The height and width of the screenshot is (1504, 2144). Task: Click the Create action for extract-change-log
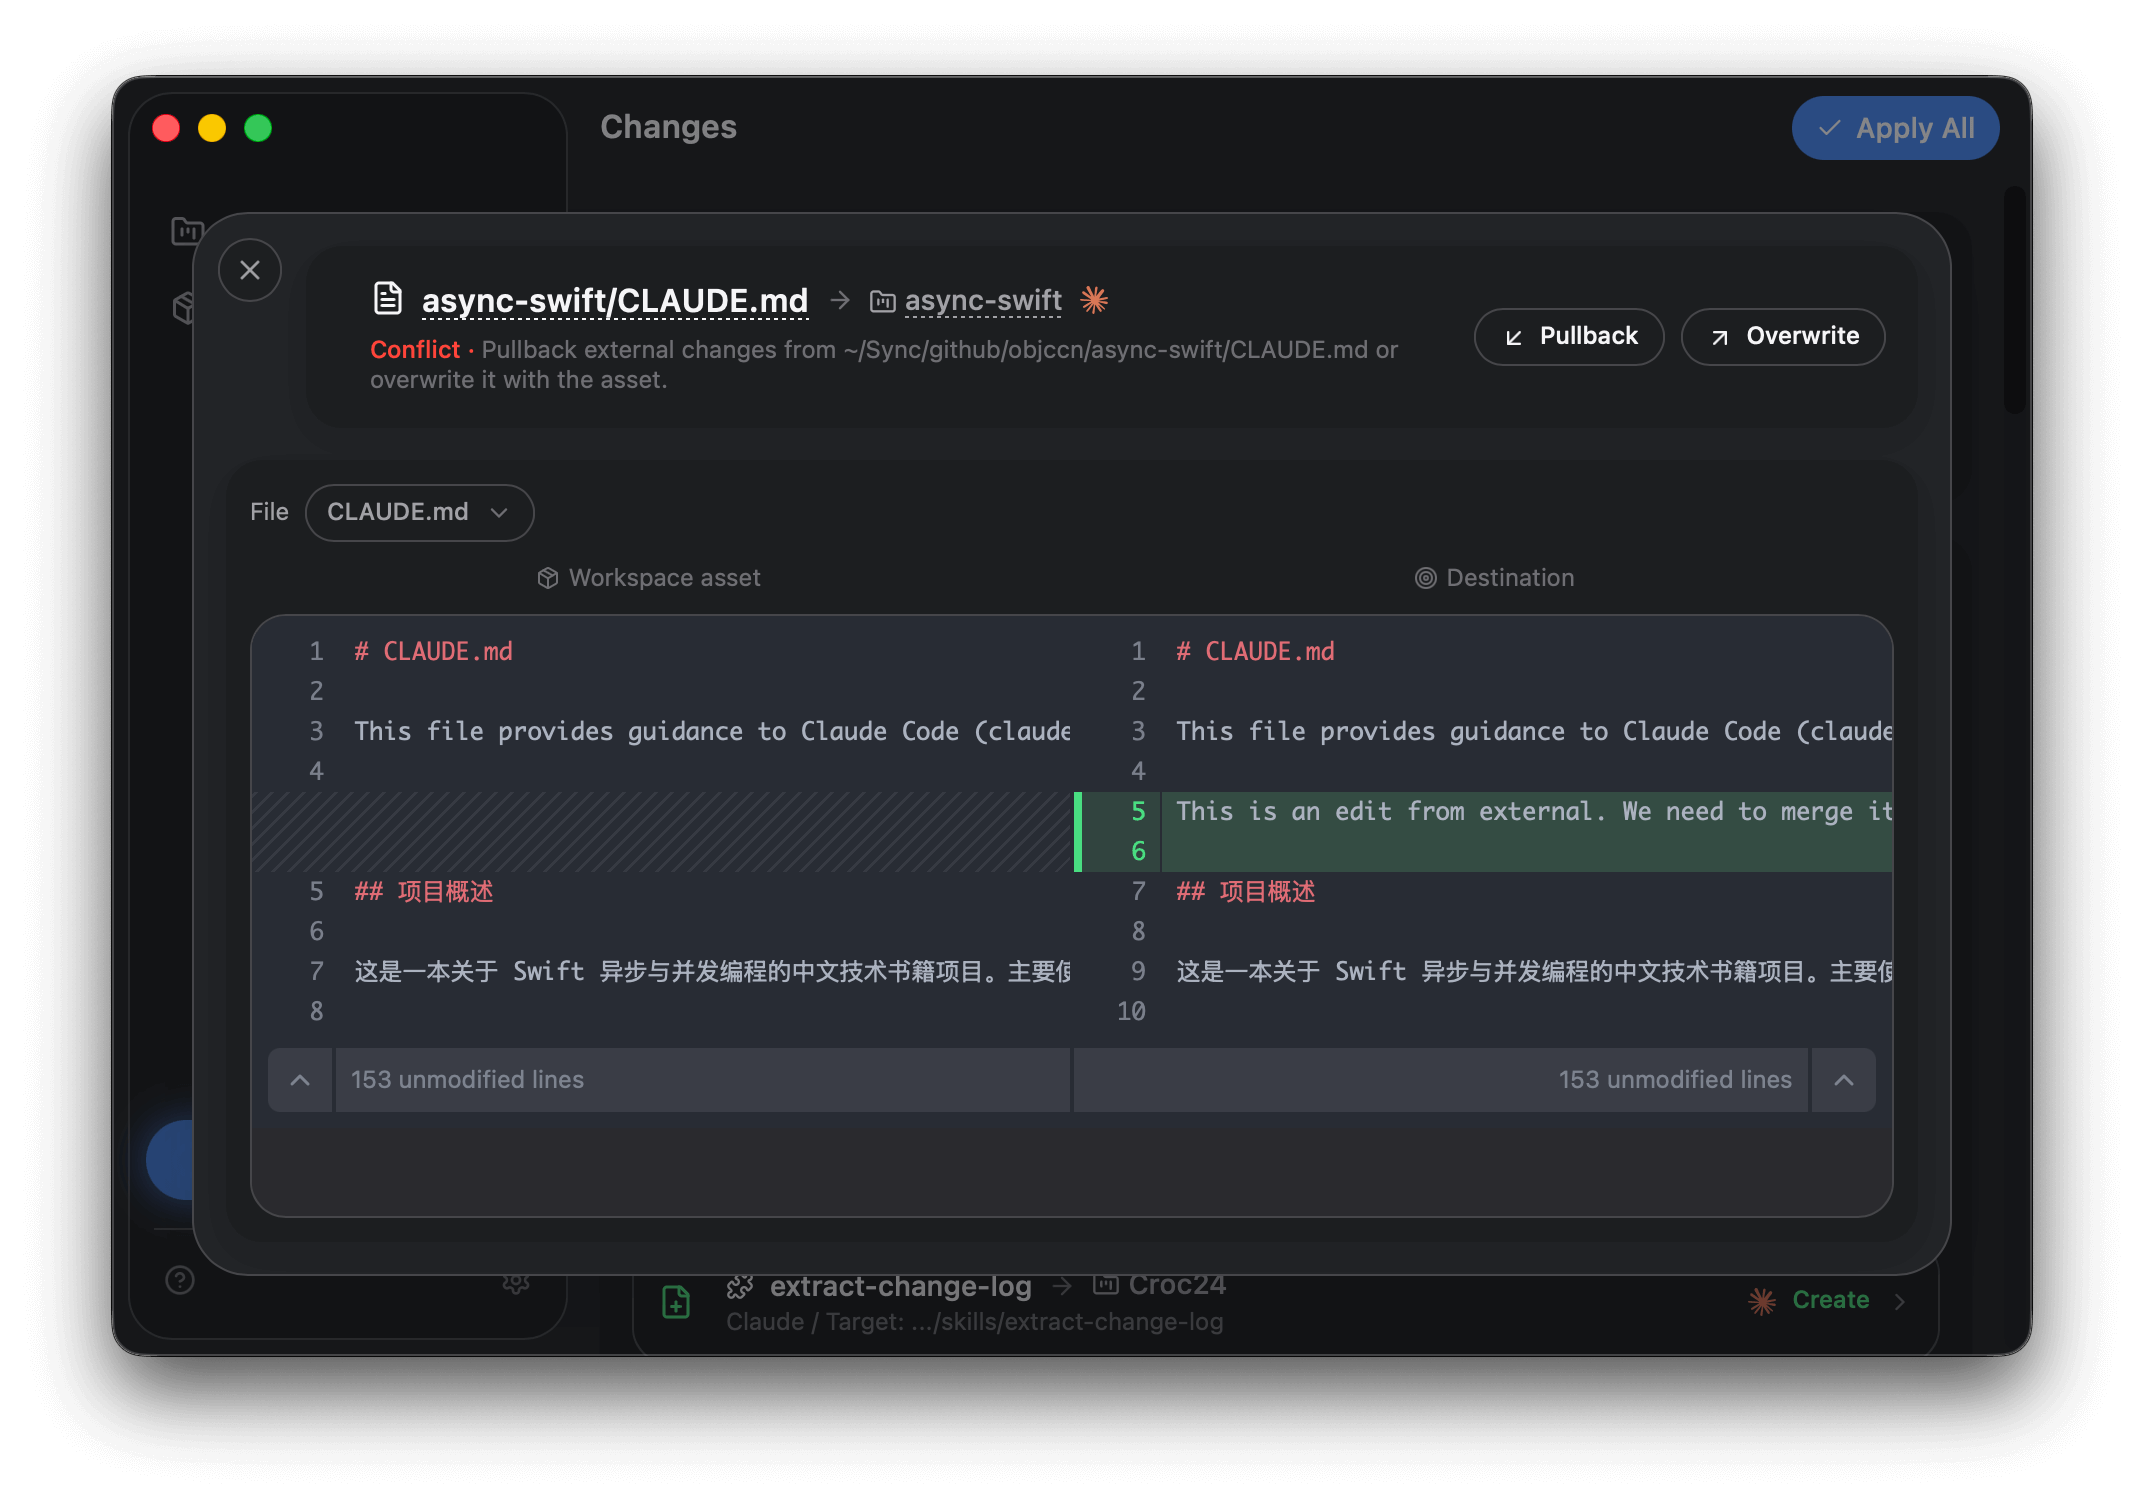[x=1830, y=1300]
